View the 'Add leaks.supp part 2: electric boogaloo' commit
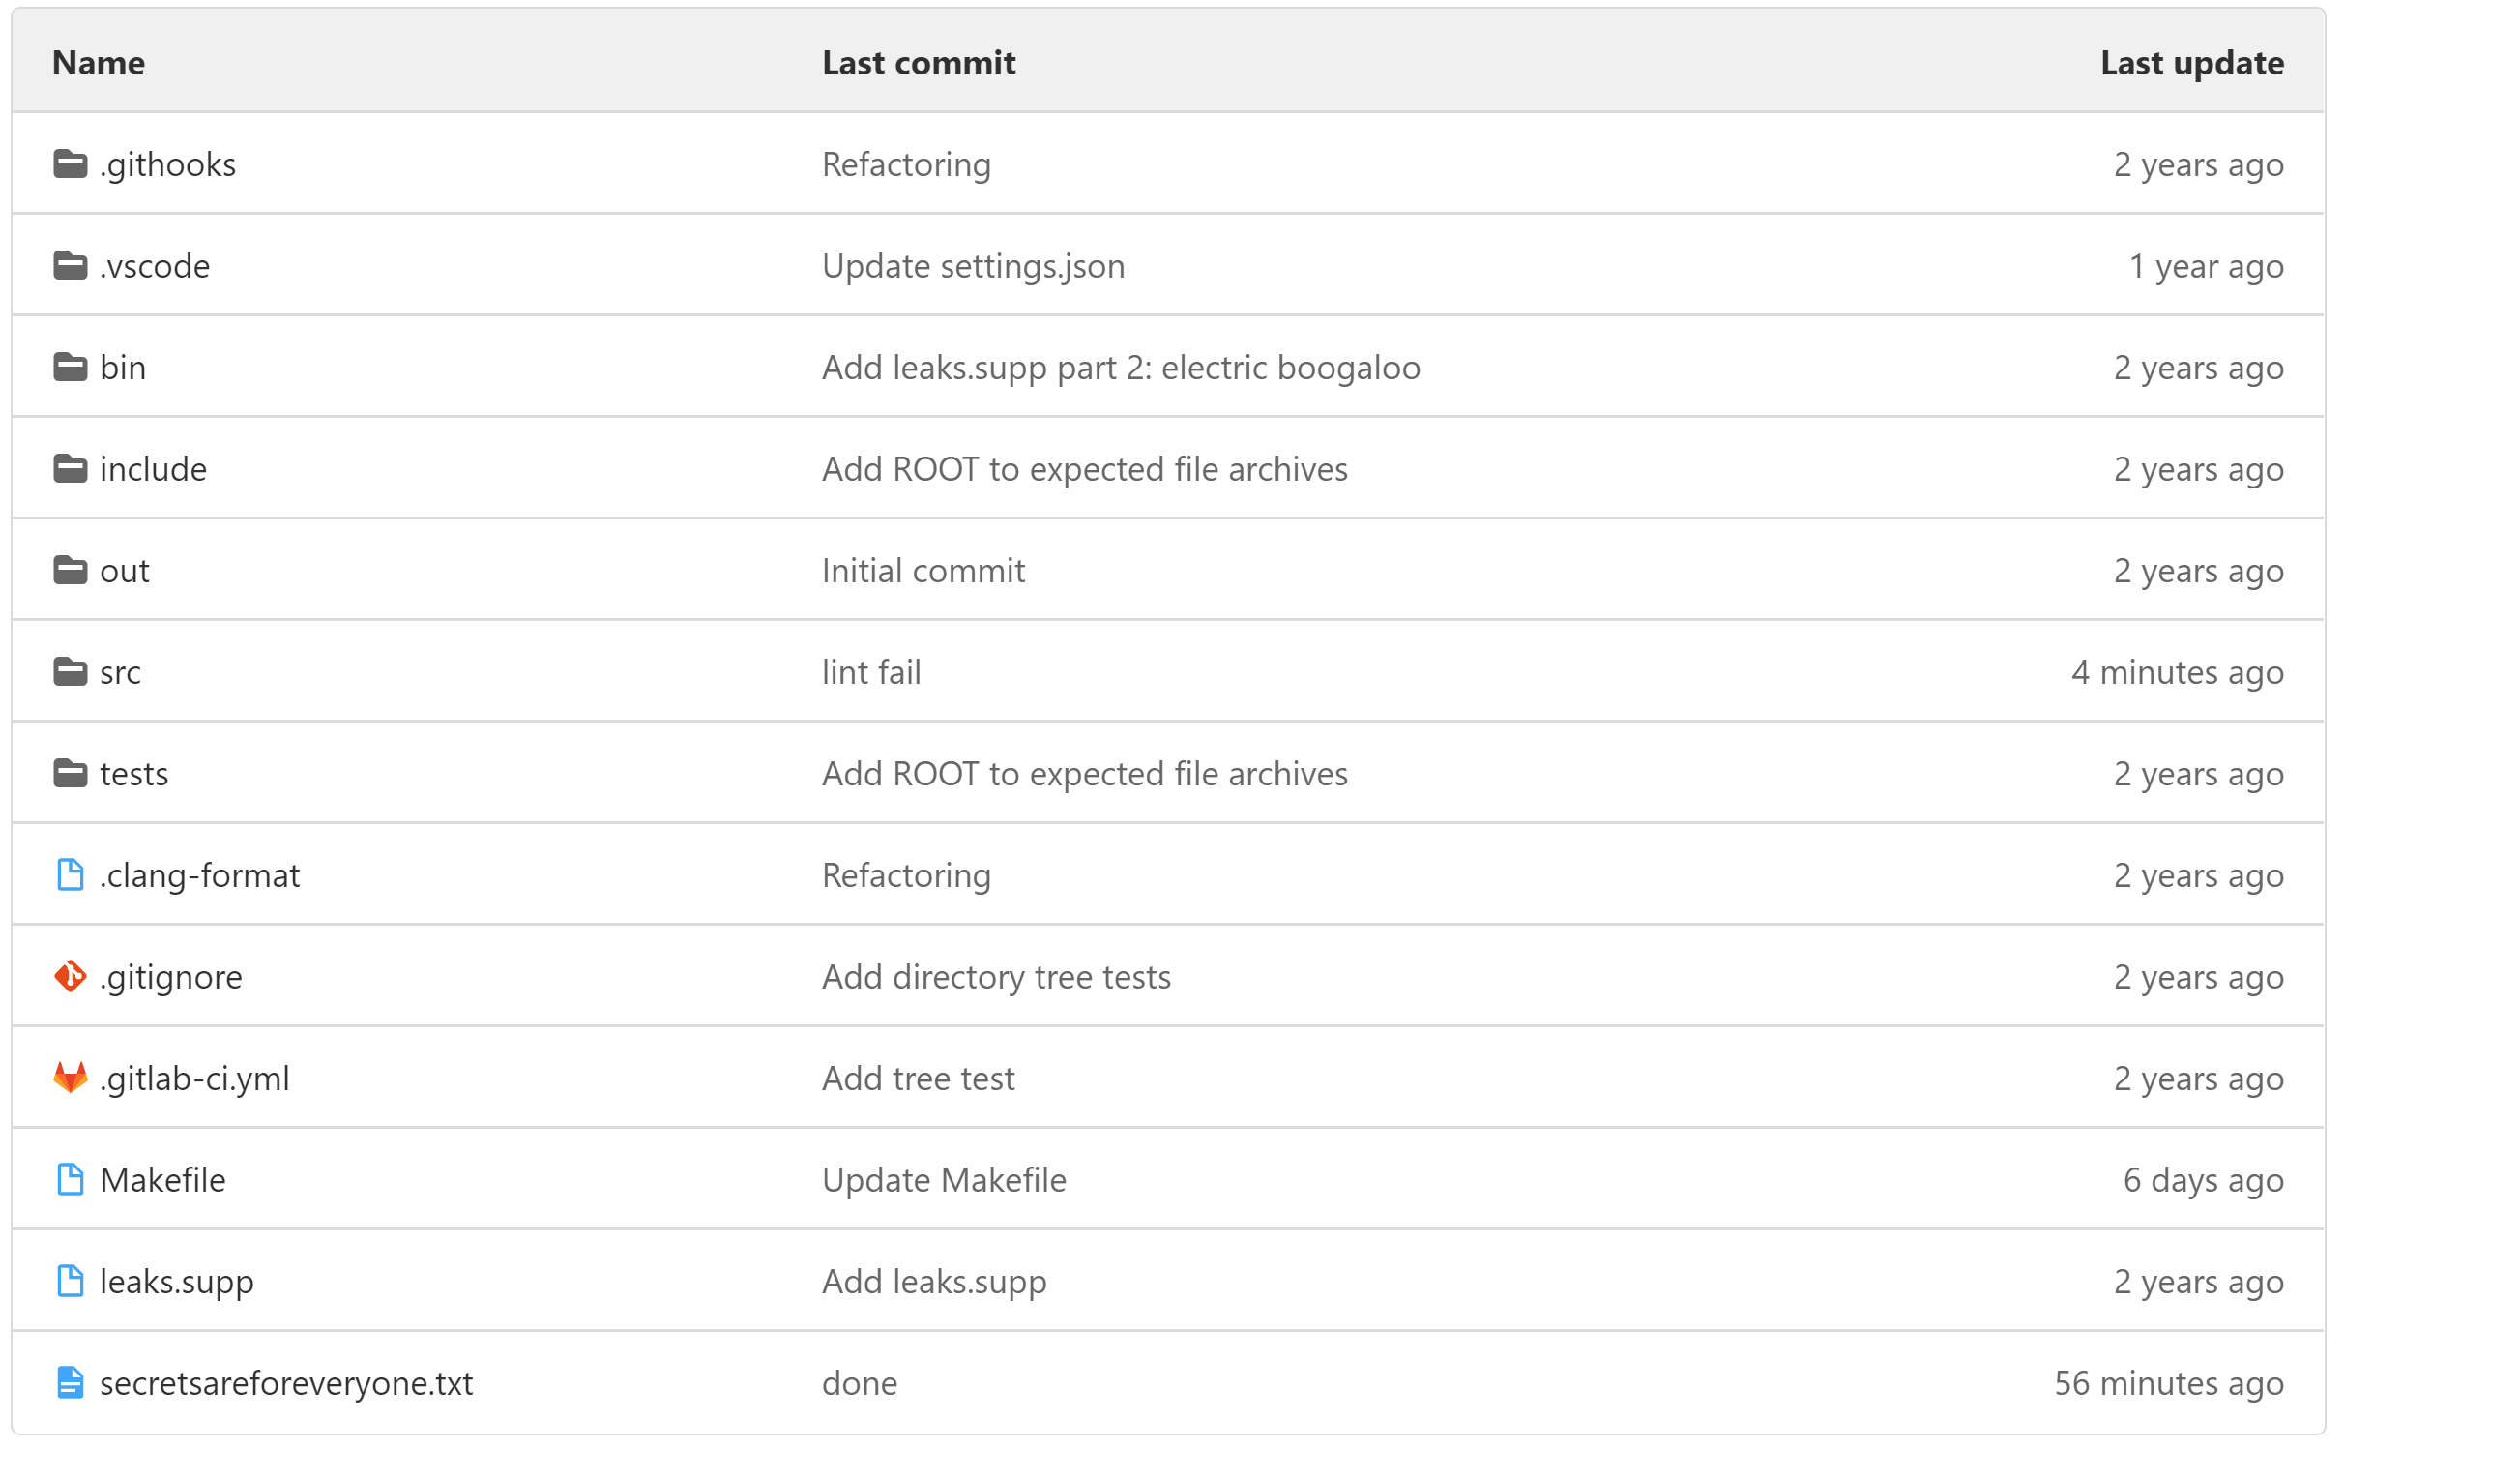 (x=1121, y=367)
